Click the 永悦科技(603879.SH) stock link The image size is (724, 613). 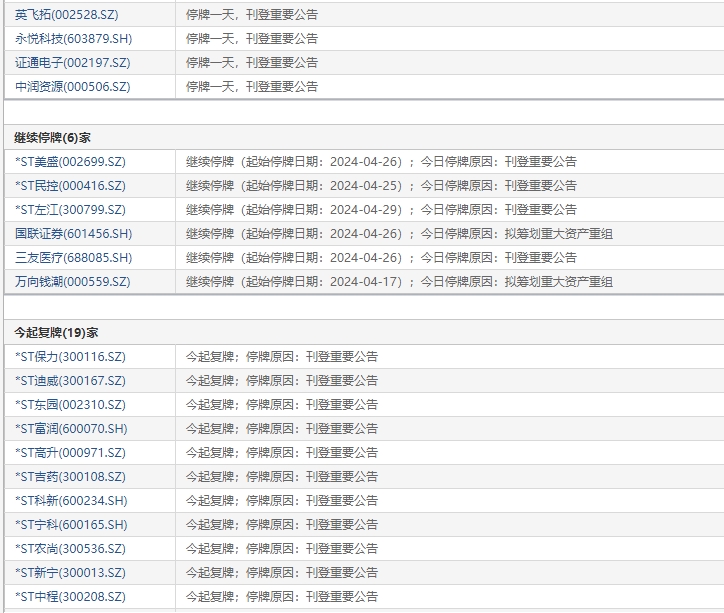(x=72, y=39)
